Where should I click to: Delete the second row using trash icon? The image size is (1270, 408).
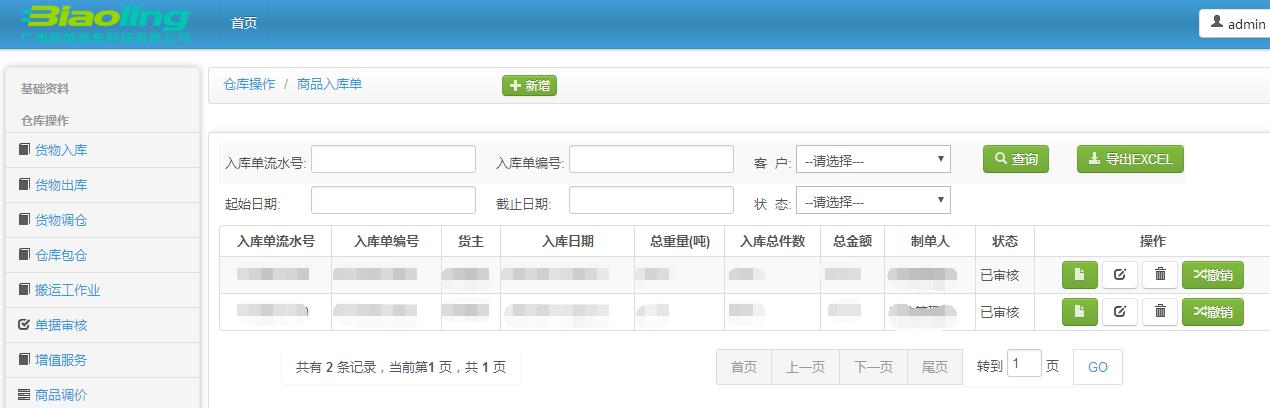coord(1159,312)
